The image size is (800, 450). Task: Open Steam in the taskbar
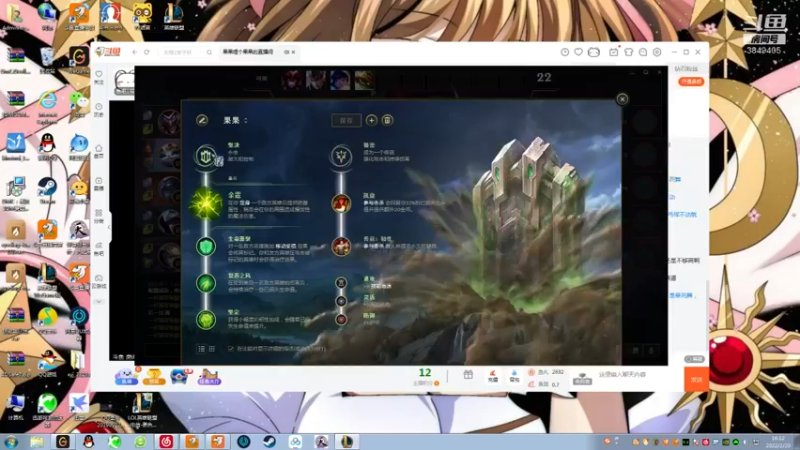click(269, 441)
